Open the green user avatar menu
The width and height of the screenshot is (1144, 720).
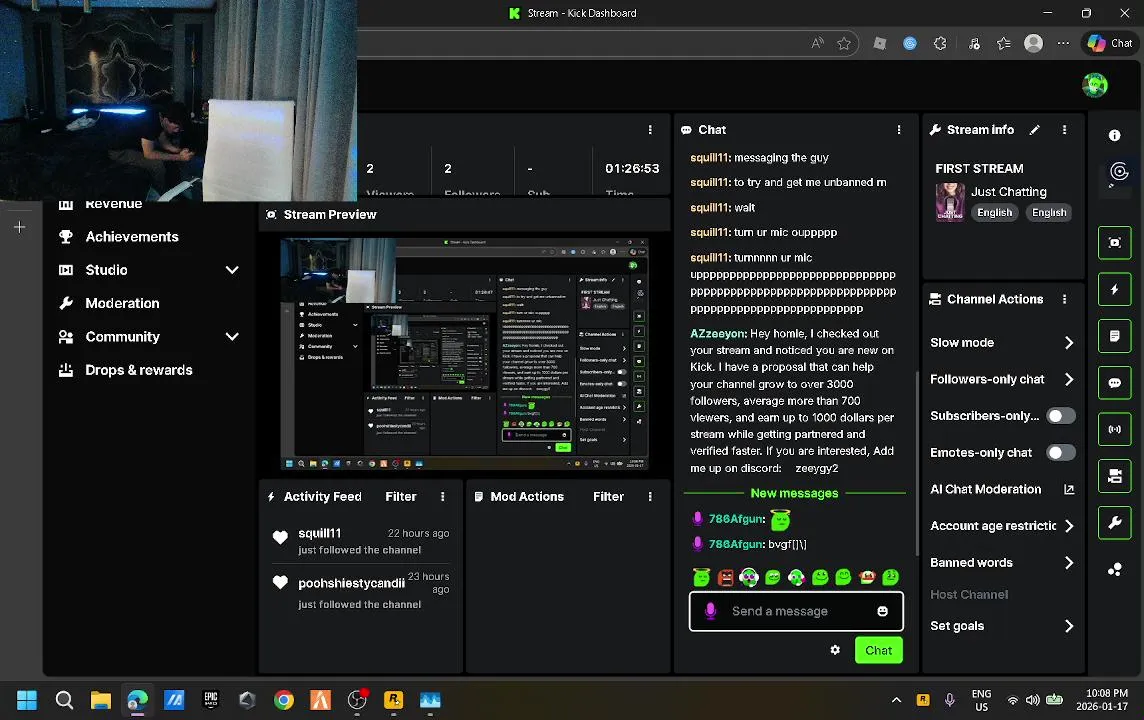point(1094,85)
